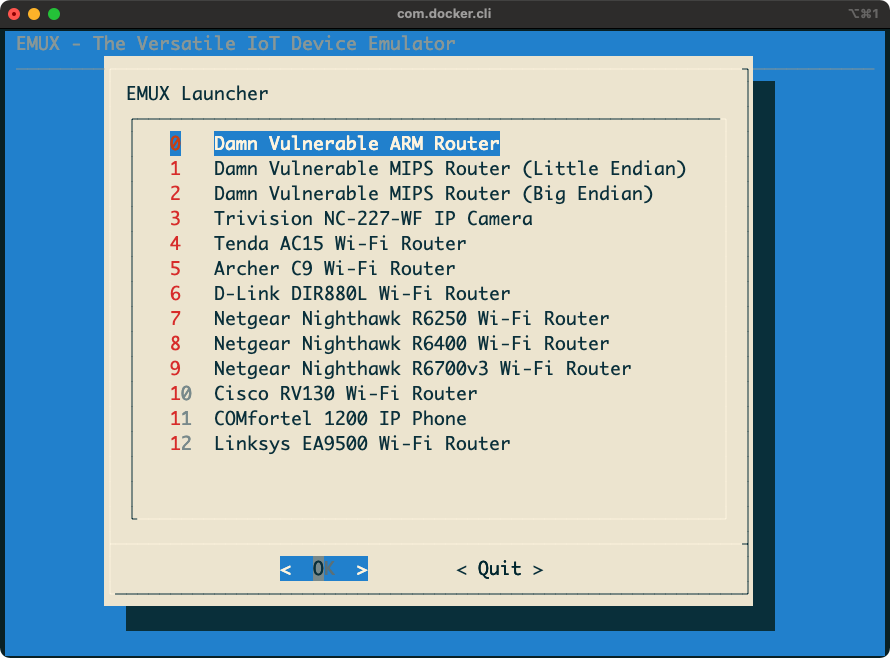
Task: Click the com.docker.cli terminal title bar
Action: click(444, 14)
